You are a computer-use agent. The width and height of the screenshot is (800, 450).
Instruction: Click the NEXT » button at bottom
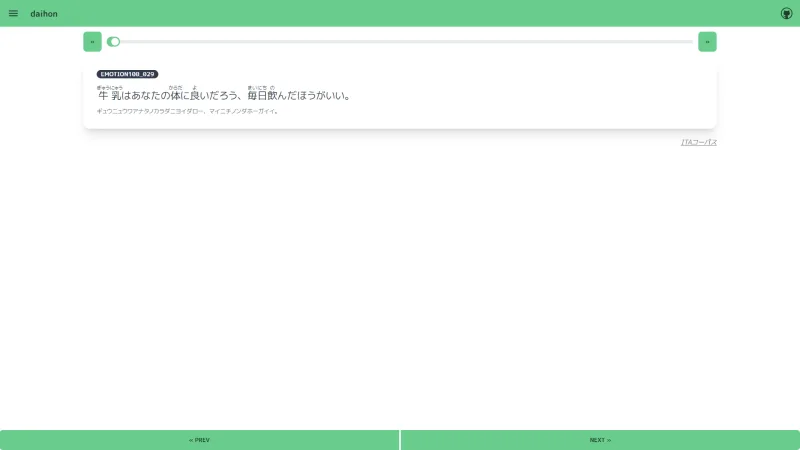point(600,440)
